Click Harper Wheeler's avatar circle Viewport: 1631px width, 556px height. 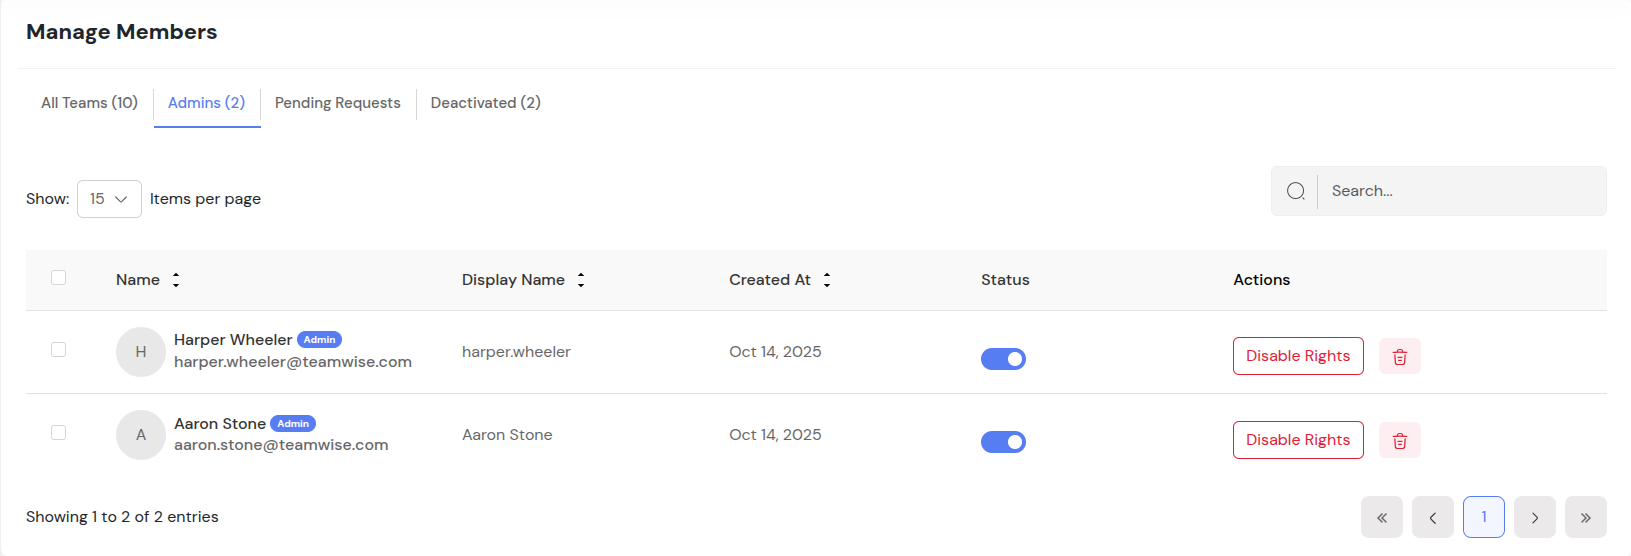click(141, 352)
